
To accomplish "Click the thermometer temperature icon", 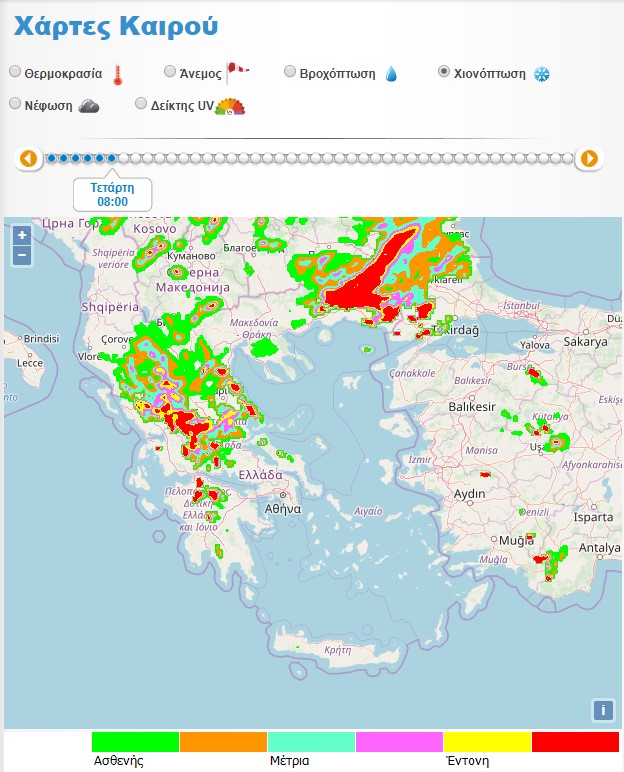I will click(x=117, y=75).
